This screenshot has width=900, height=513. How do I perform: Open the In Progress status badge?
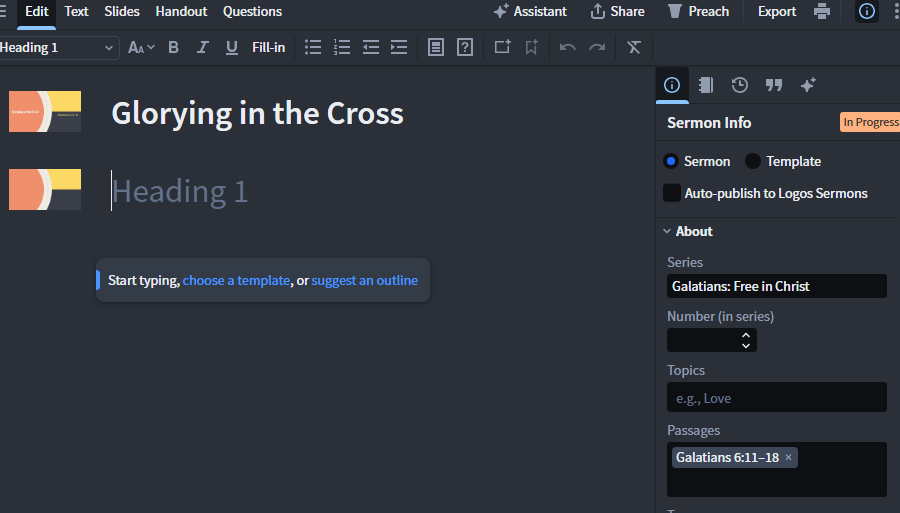[x=870, y=122]
